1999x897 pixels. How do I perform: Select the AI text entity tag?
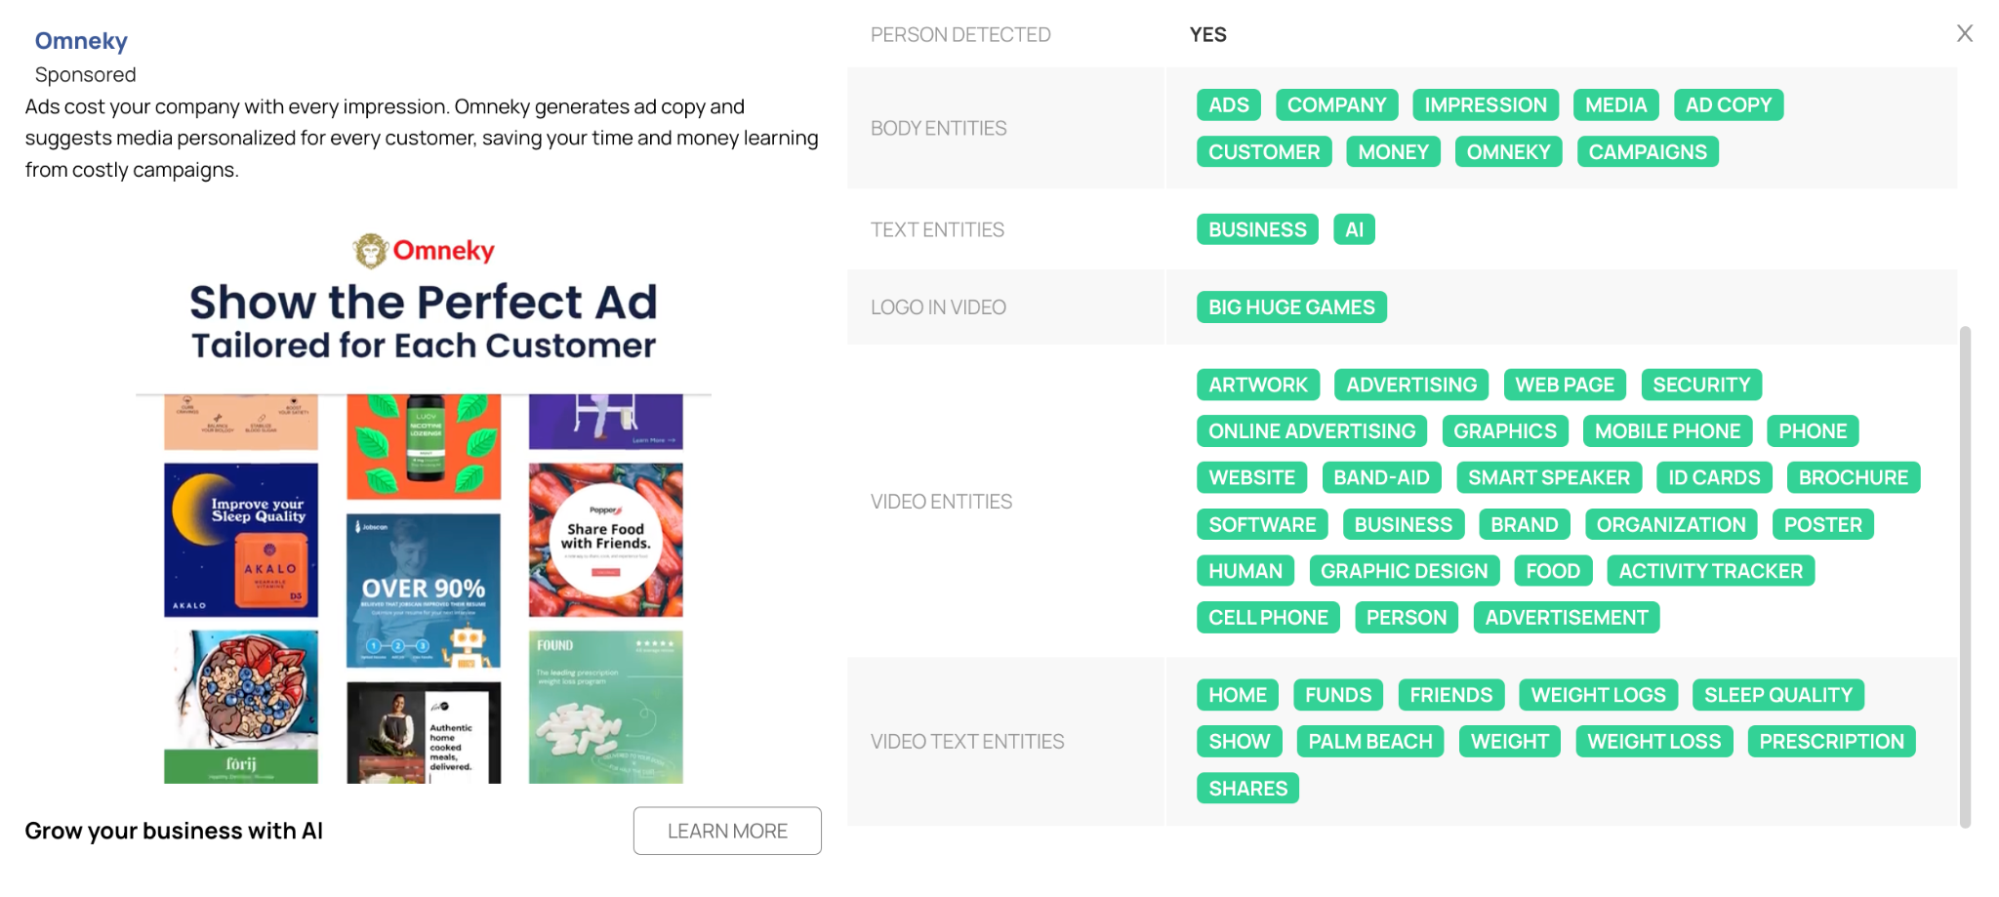click(x=1354, y=230)
